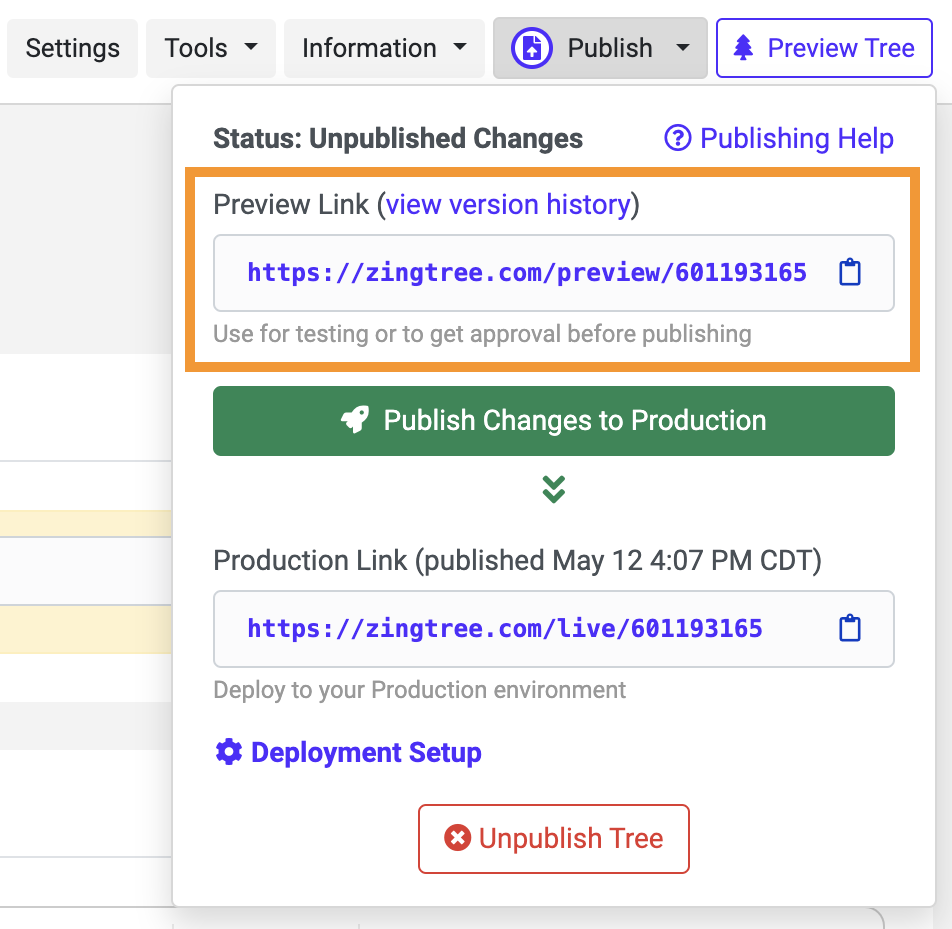Open the zingtree live production URL

(505, 628)
